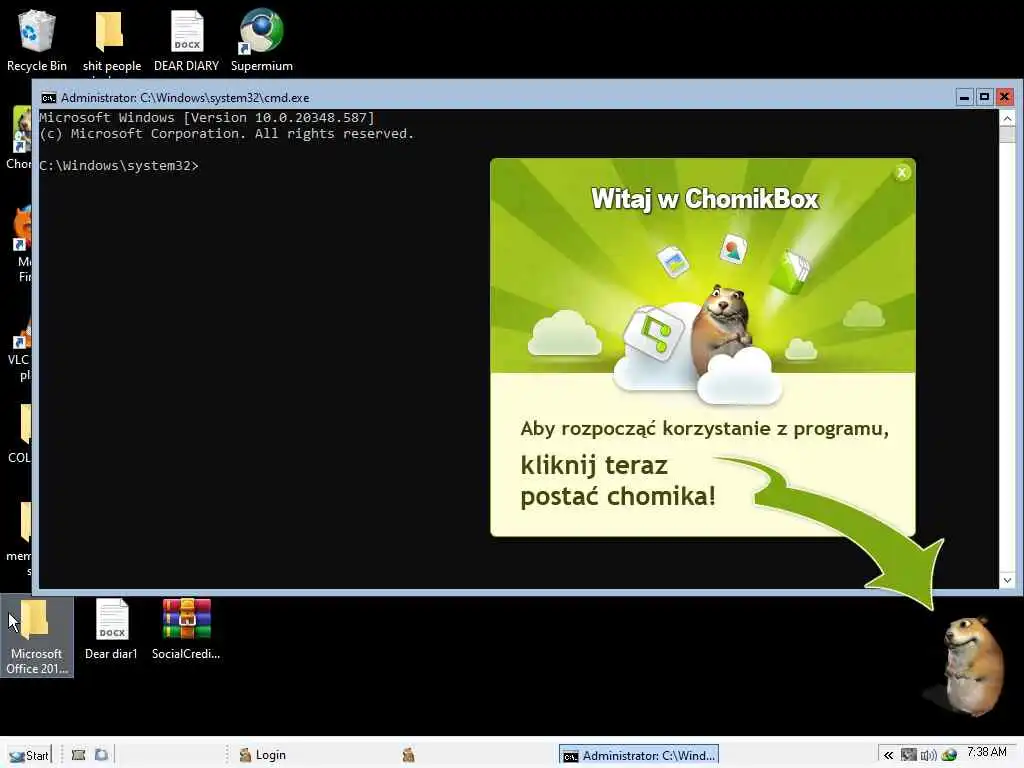Screen dimensions: 1024x768
Task: Click second quick launch icon beside Start
Action: [101, 755]
